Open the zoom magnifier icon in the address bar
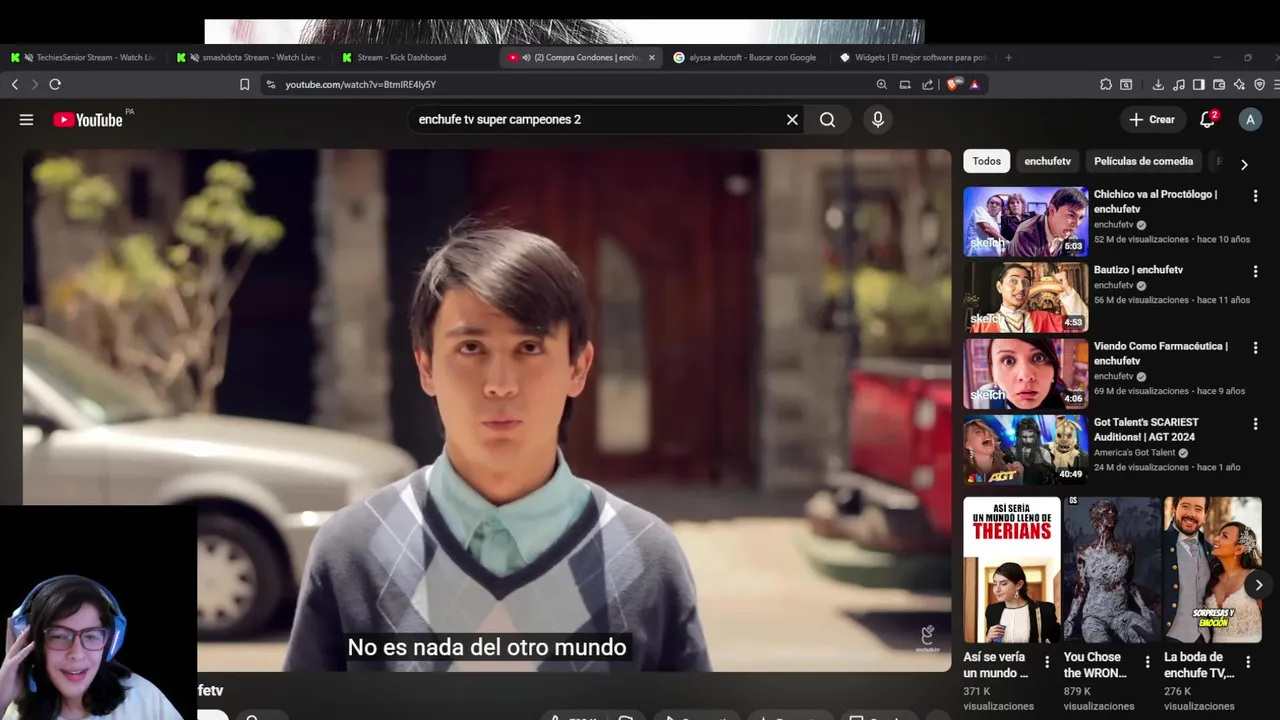This screenshot has height=720, width=1280. [x=881, y=85]
